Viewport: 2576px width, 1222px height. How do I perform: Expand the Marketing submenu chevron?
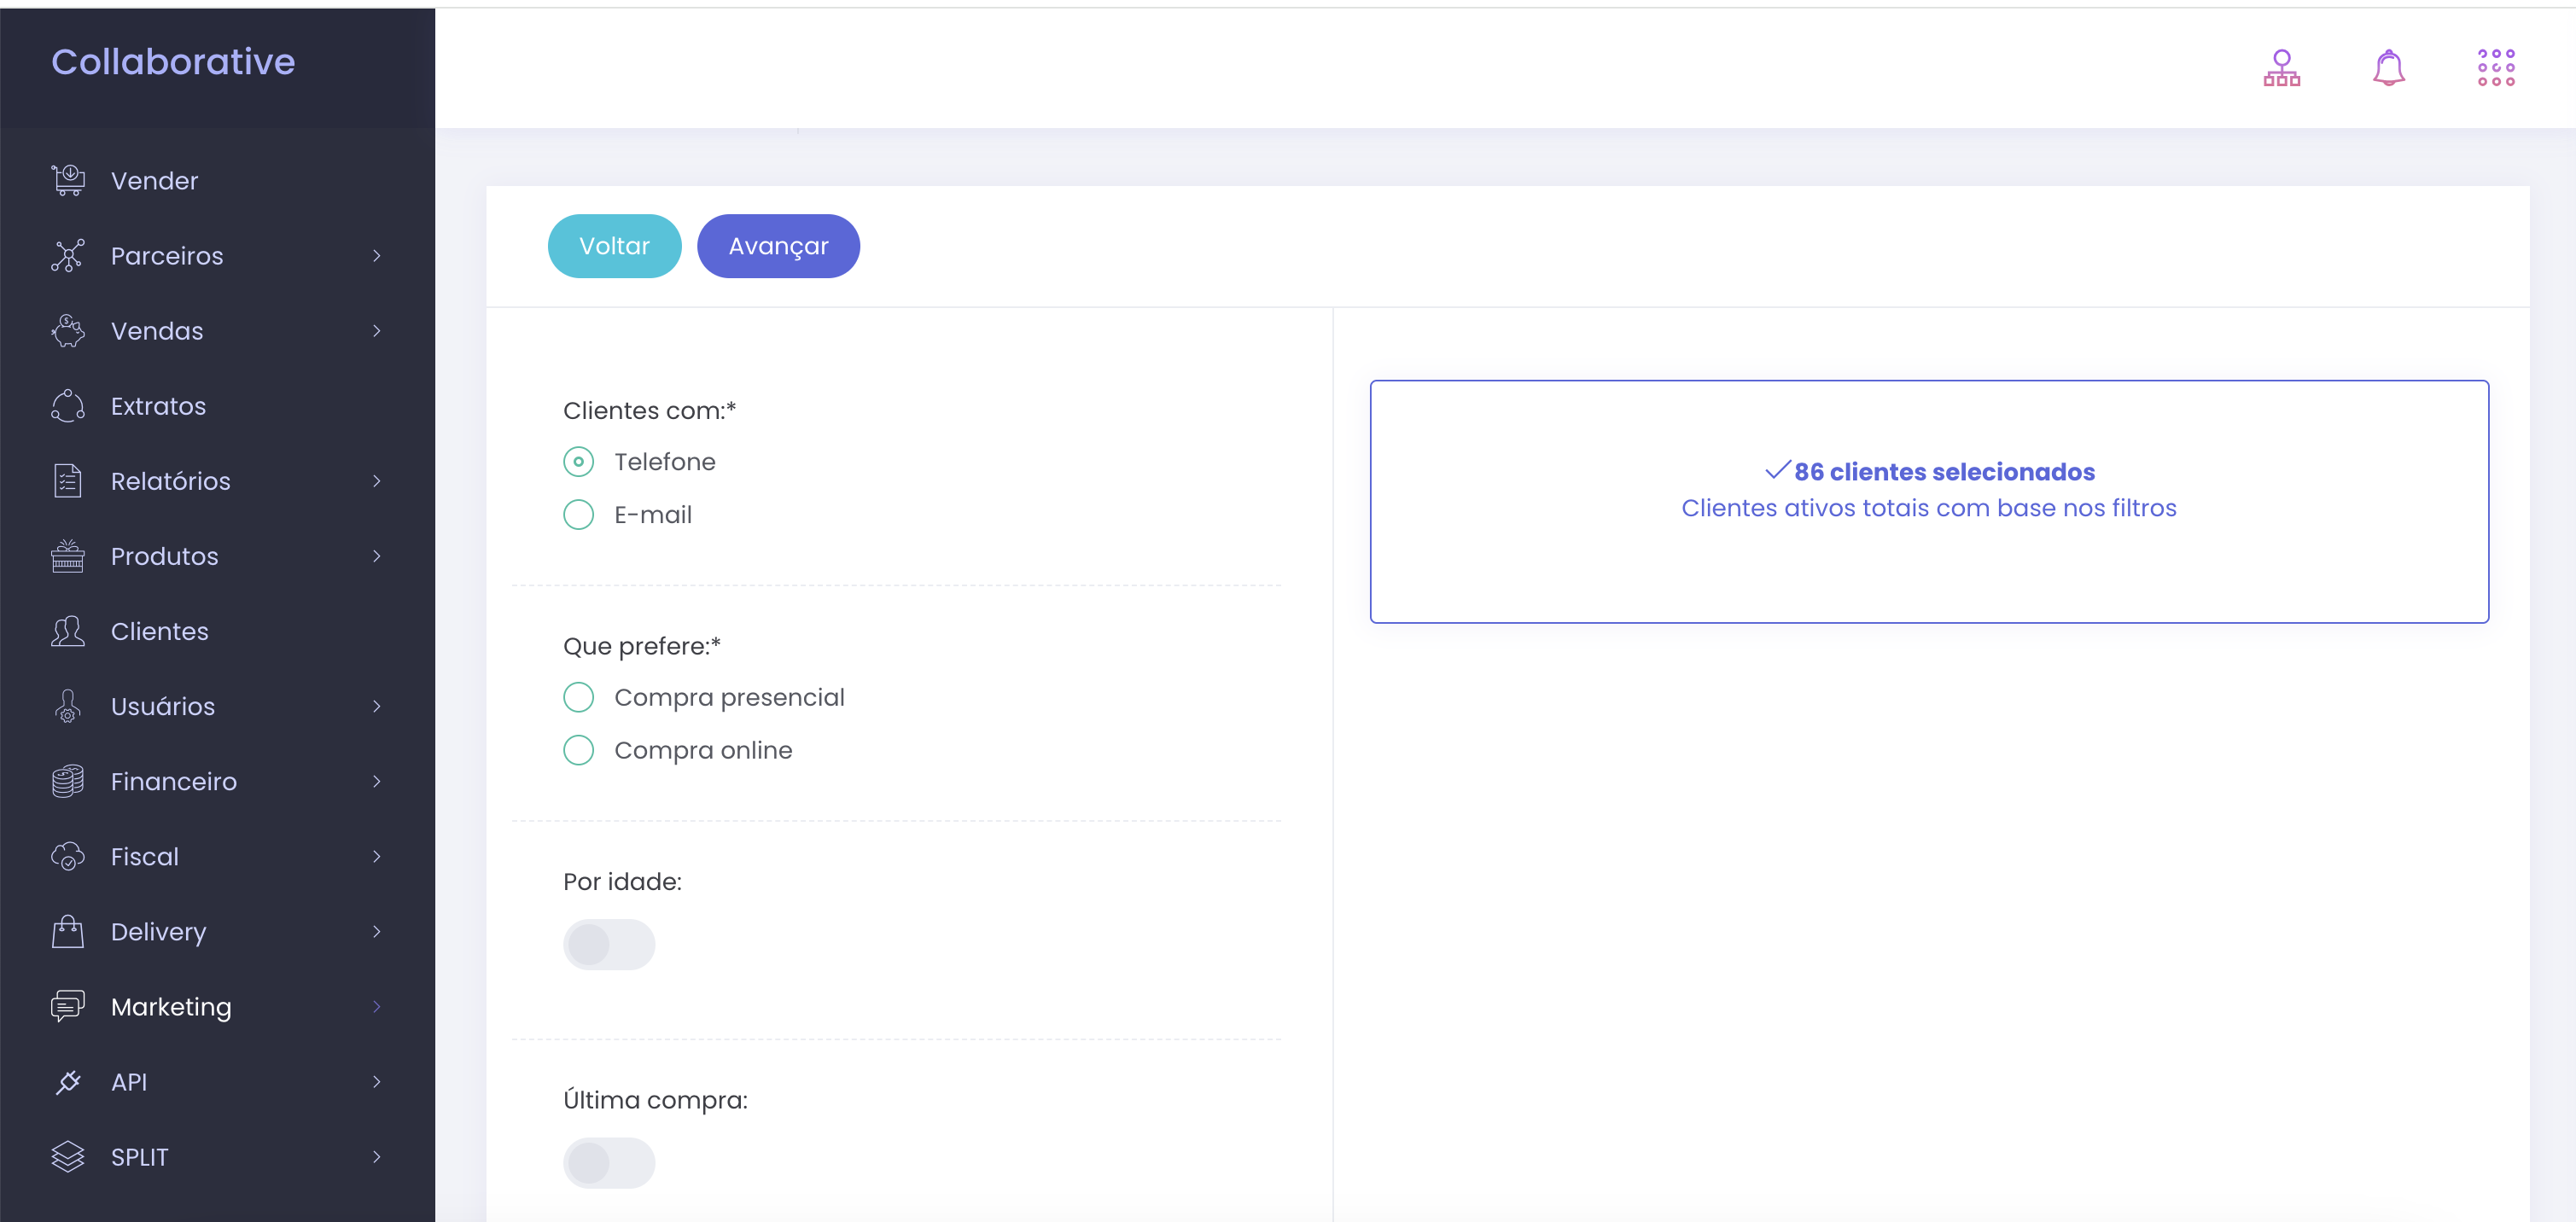point(376,1006)
